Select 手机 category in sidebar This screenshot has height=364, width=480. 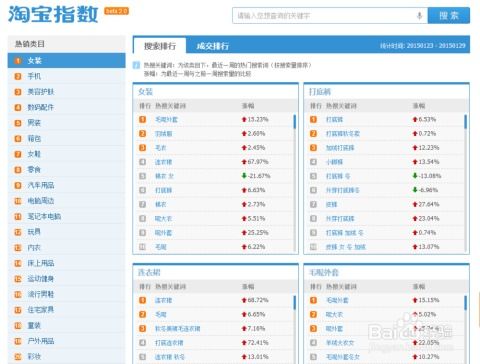(67, 76)
